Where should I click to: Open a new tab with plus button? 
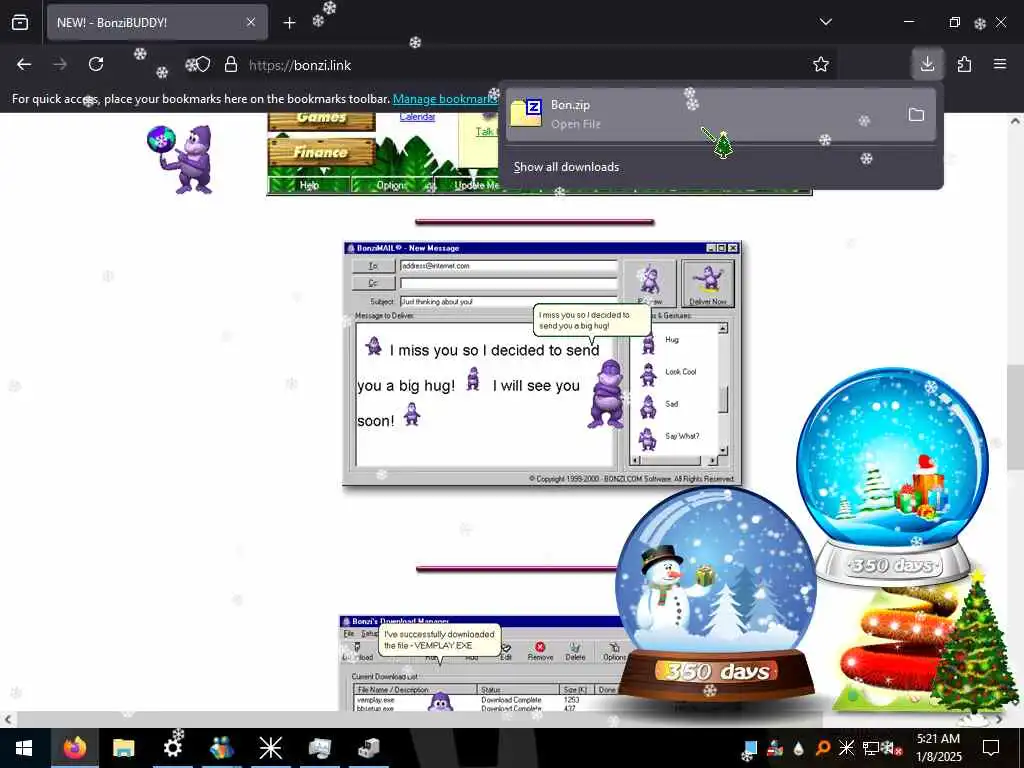click(289, 23)
